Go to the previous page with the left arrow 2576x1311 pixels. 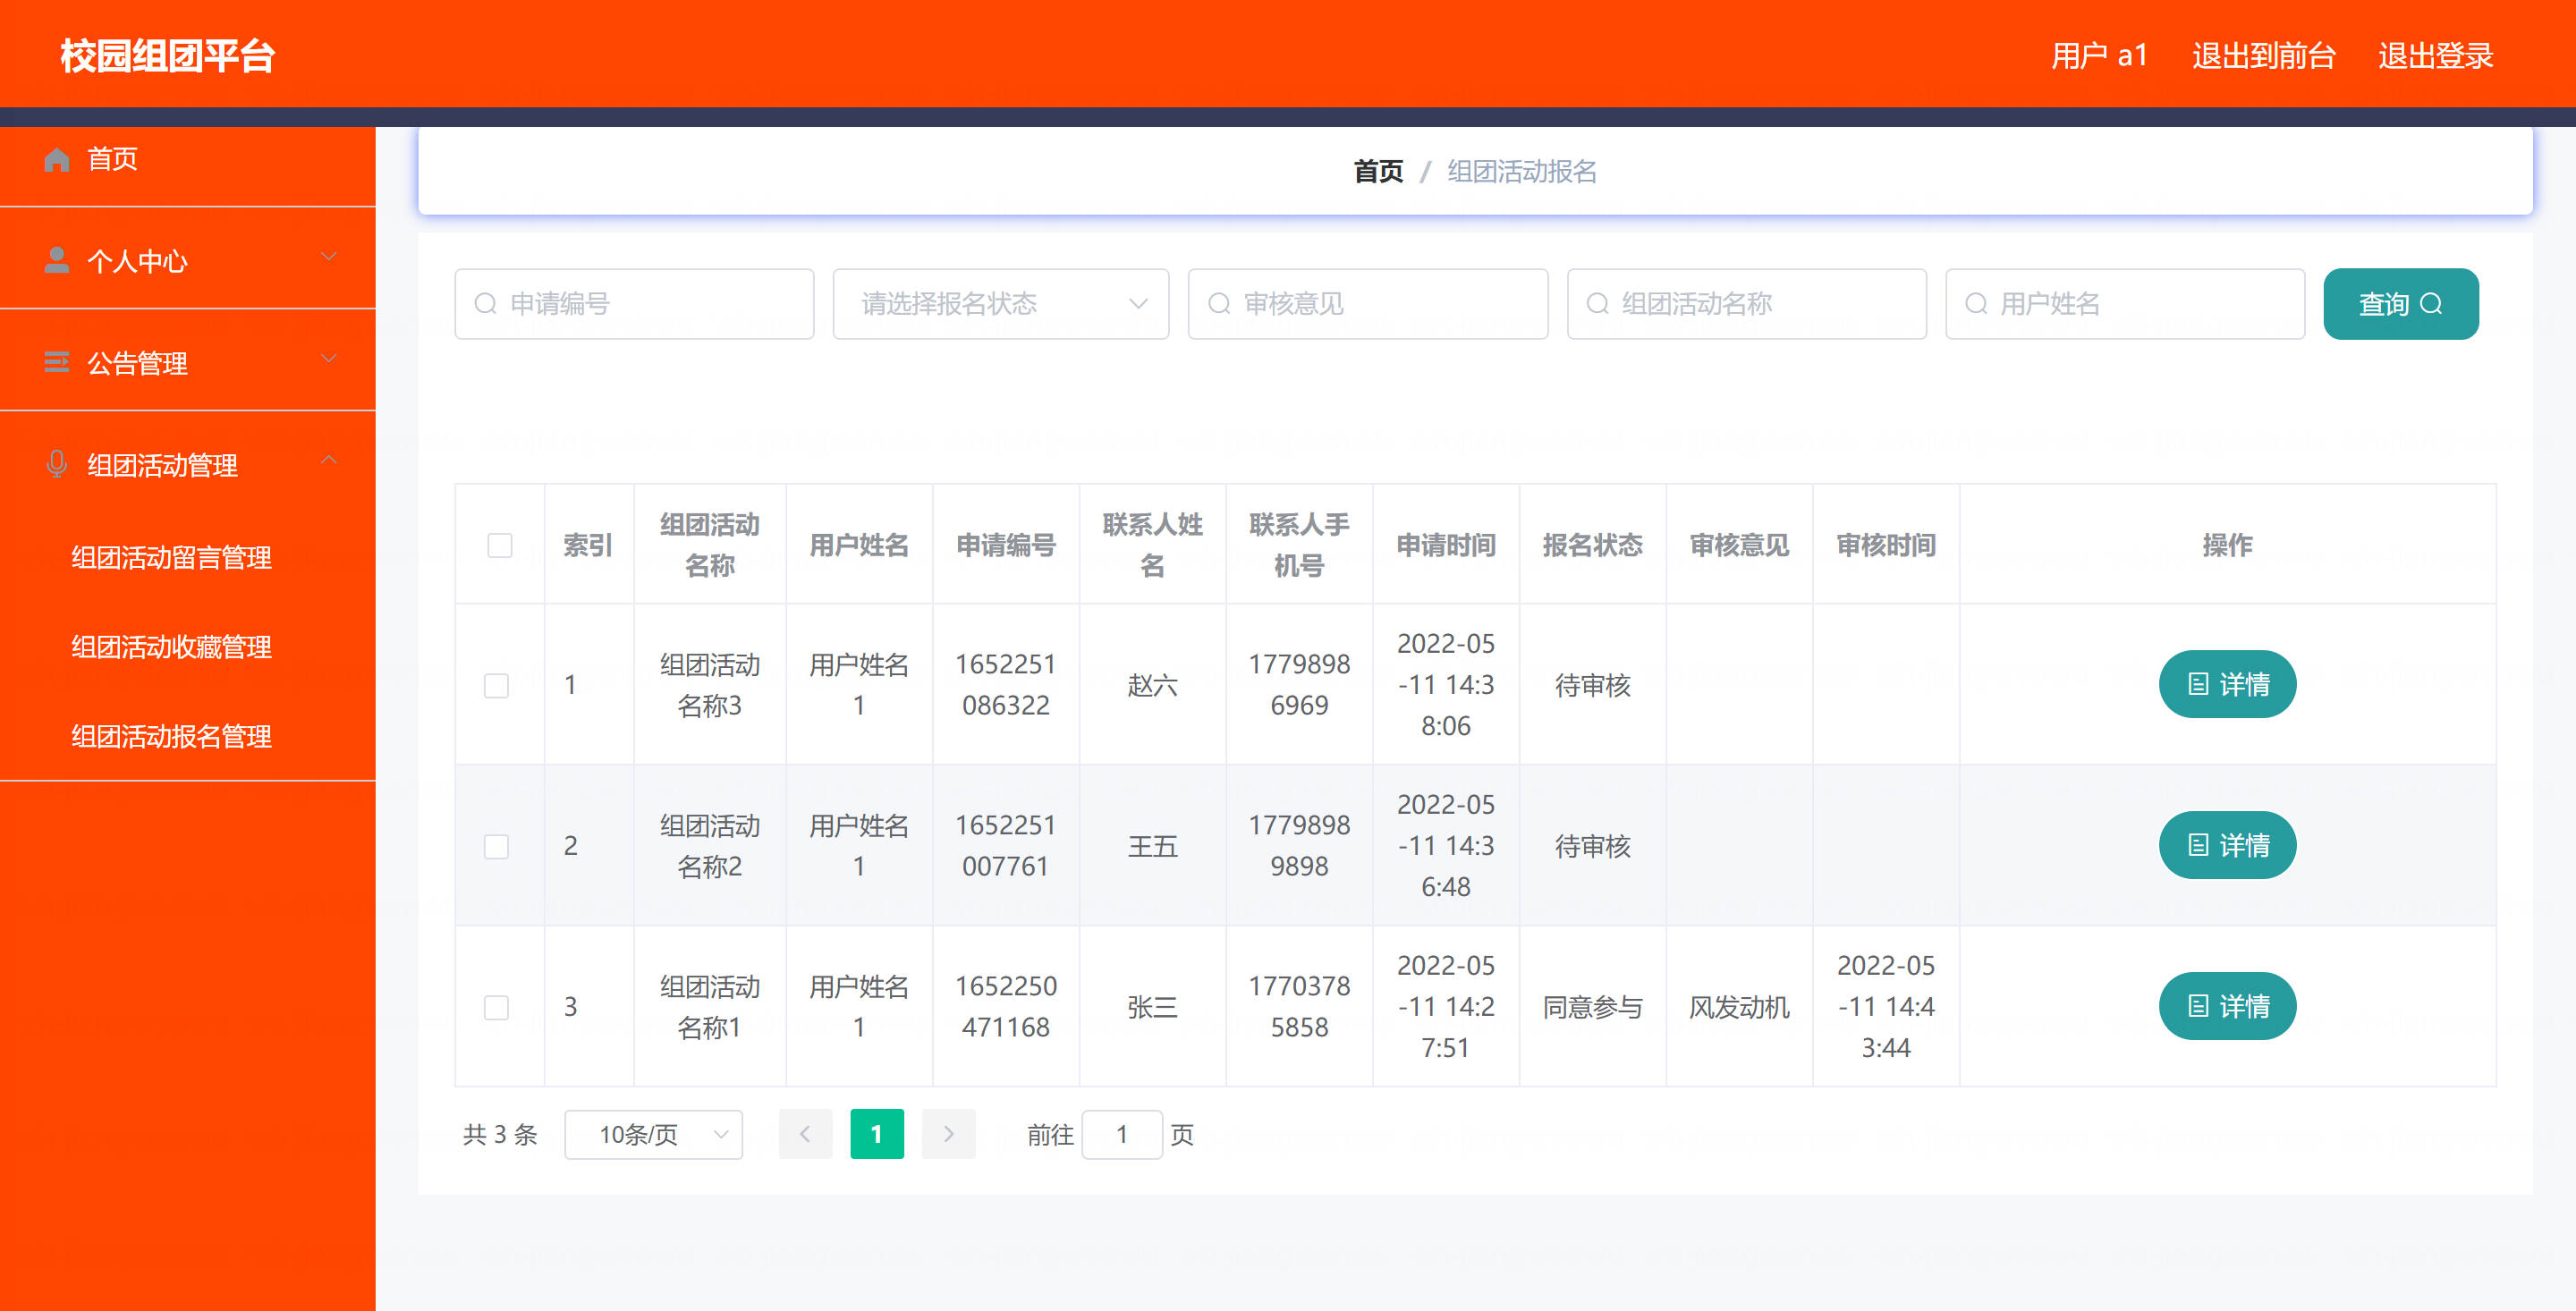805,1134
